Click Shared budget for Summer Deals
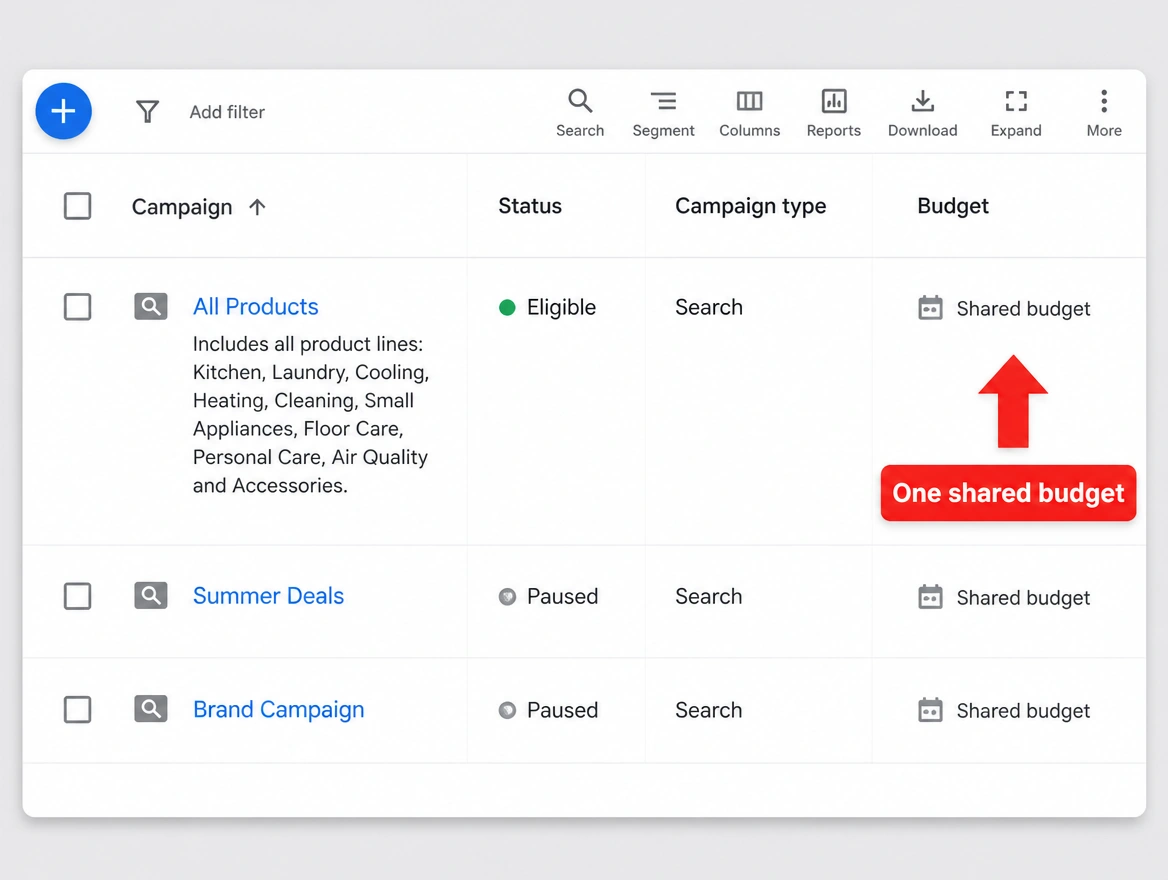 click(1023, 598)
